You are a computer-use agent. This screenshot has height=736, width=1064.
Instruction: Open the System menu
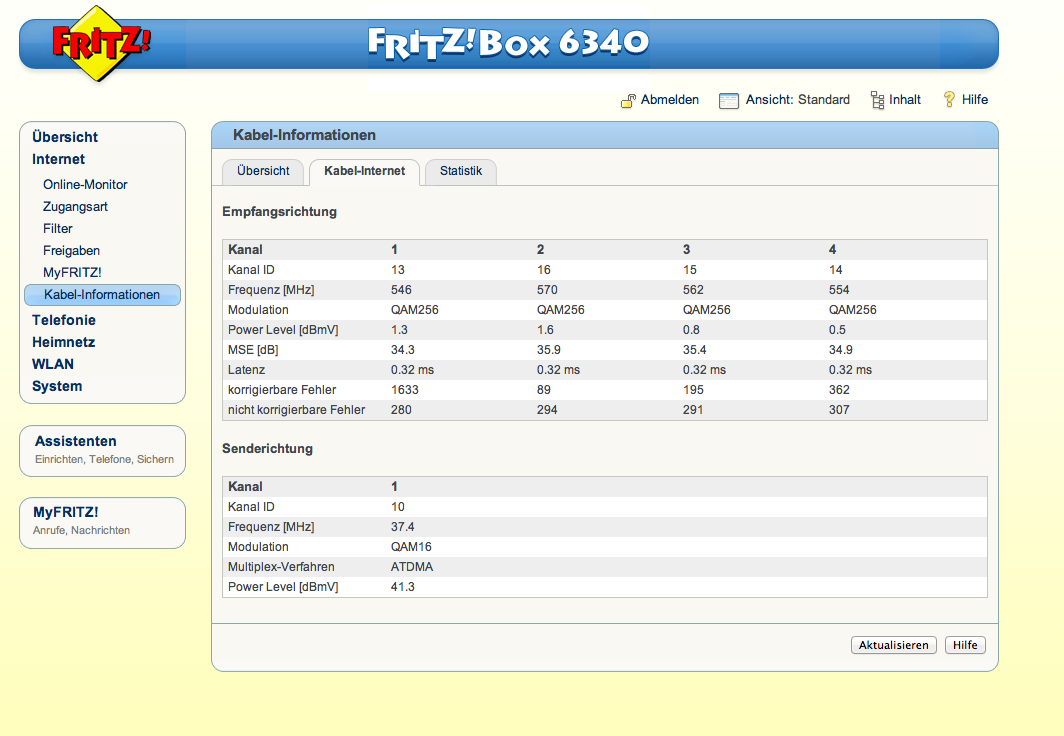point(57,387)
